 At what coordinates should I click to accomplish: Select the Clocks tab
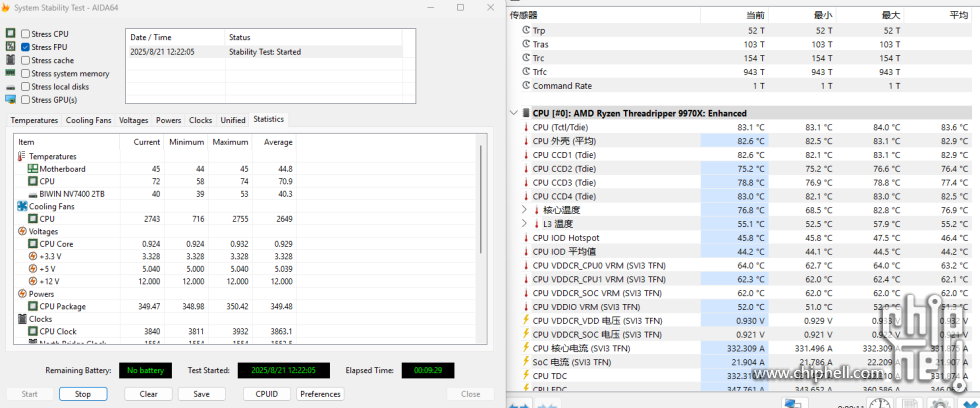pyautogui.click(x=201, y=120)
